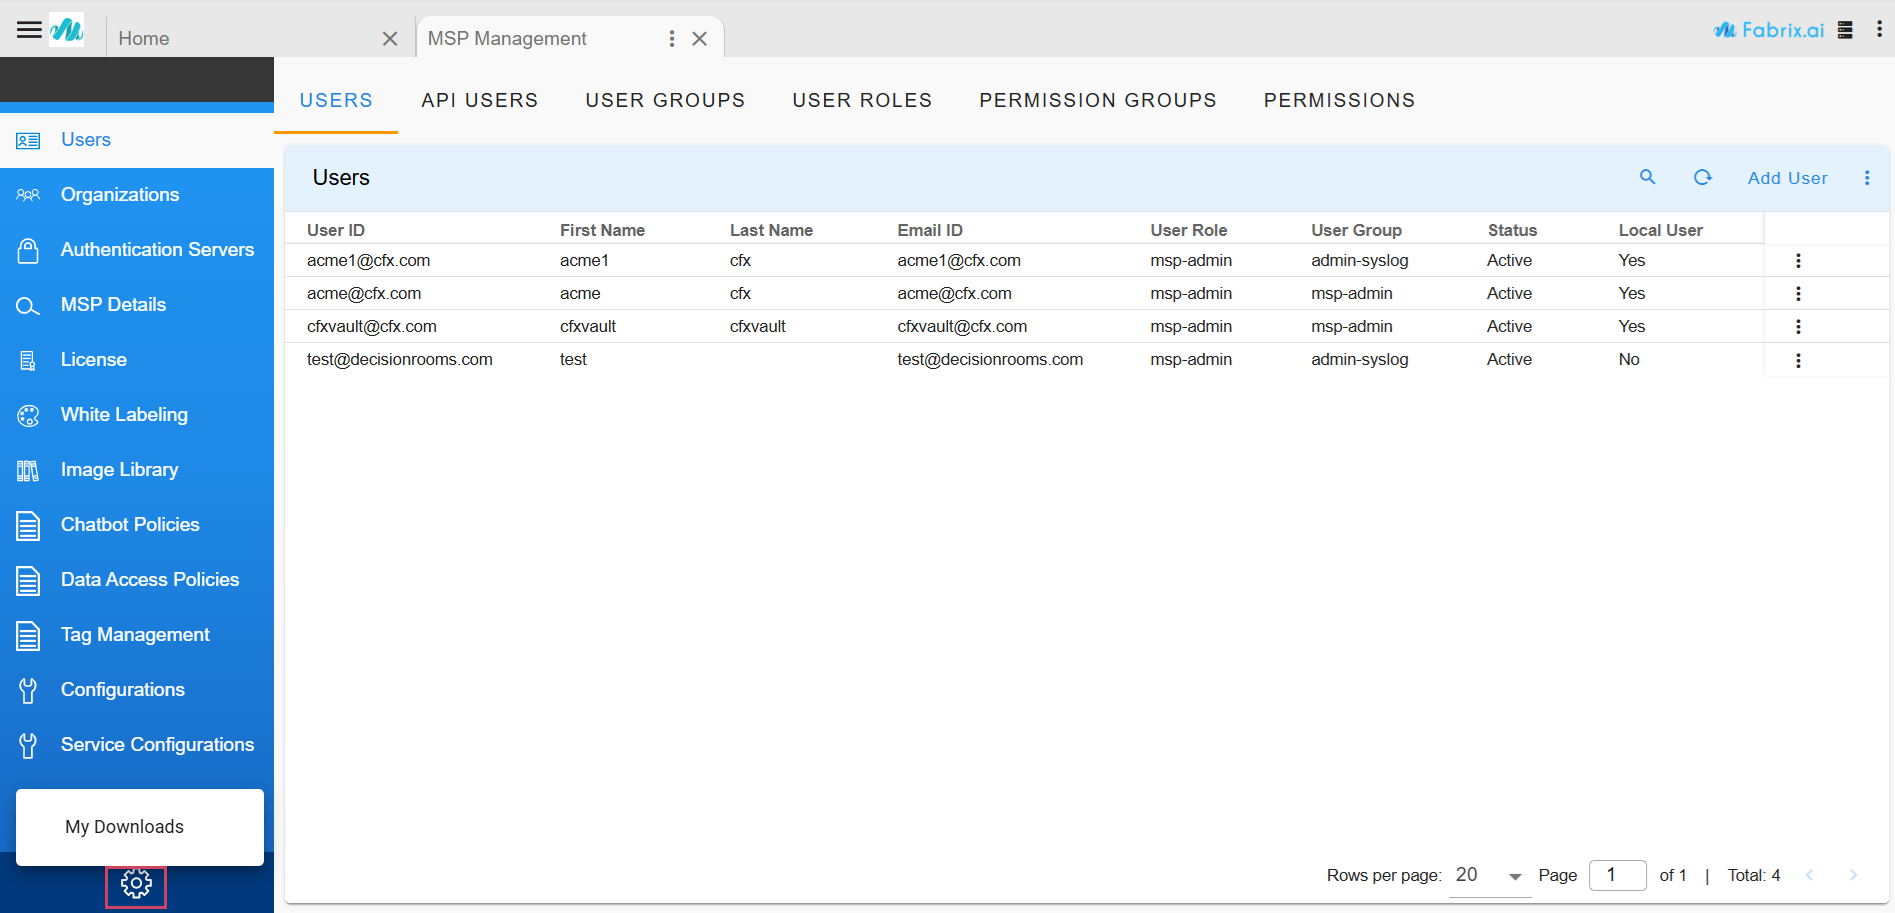Screen dimensions: 1895x913
Task: Open the hamburger menu at top left
Action: click(x=29, y=30)
